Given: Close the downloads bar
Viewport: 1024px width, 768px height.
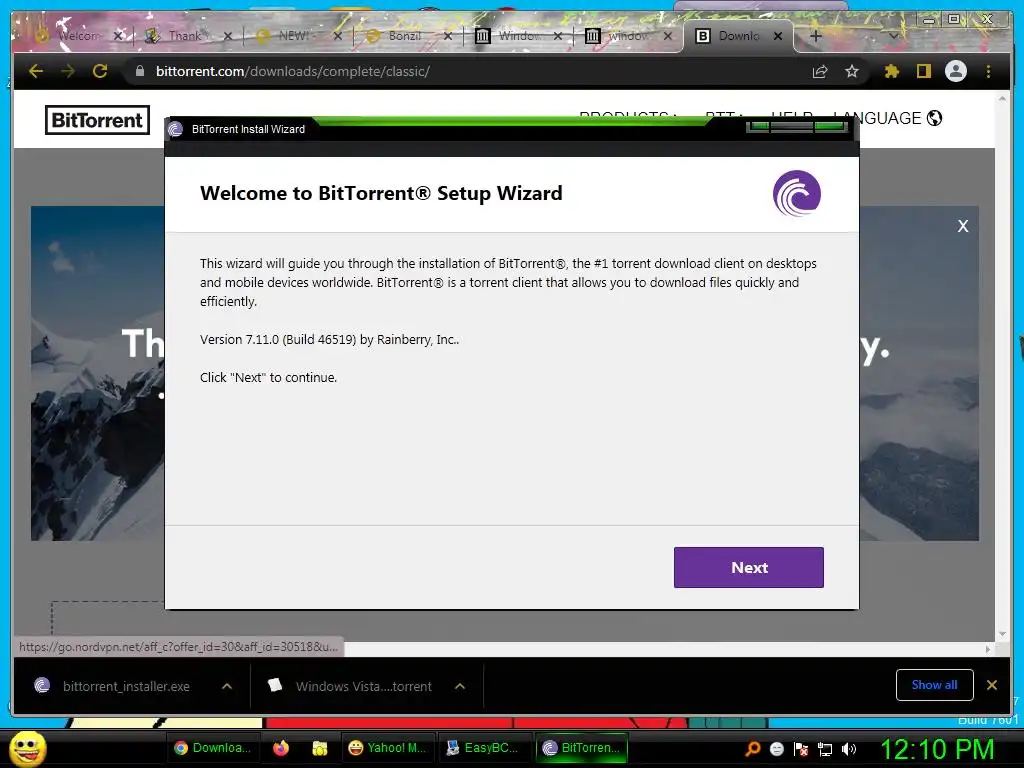Looking at the screenshot, I should click(x=991, y=684).
